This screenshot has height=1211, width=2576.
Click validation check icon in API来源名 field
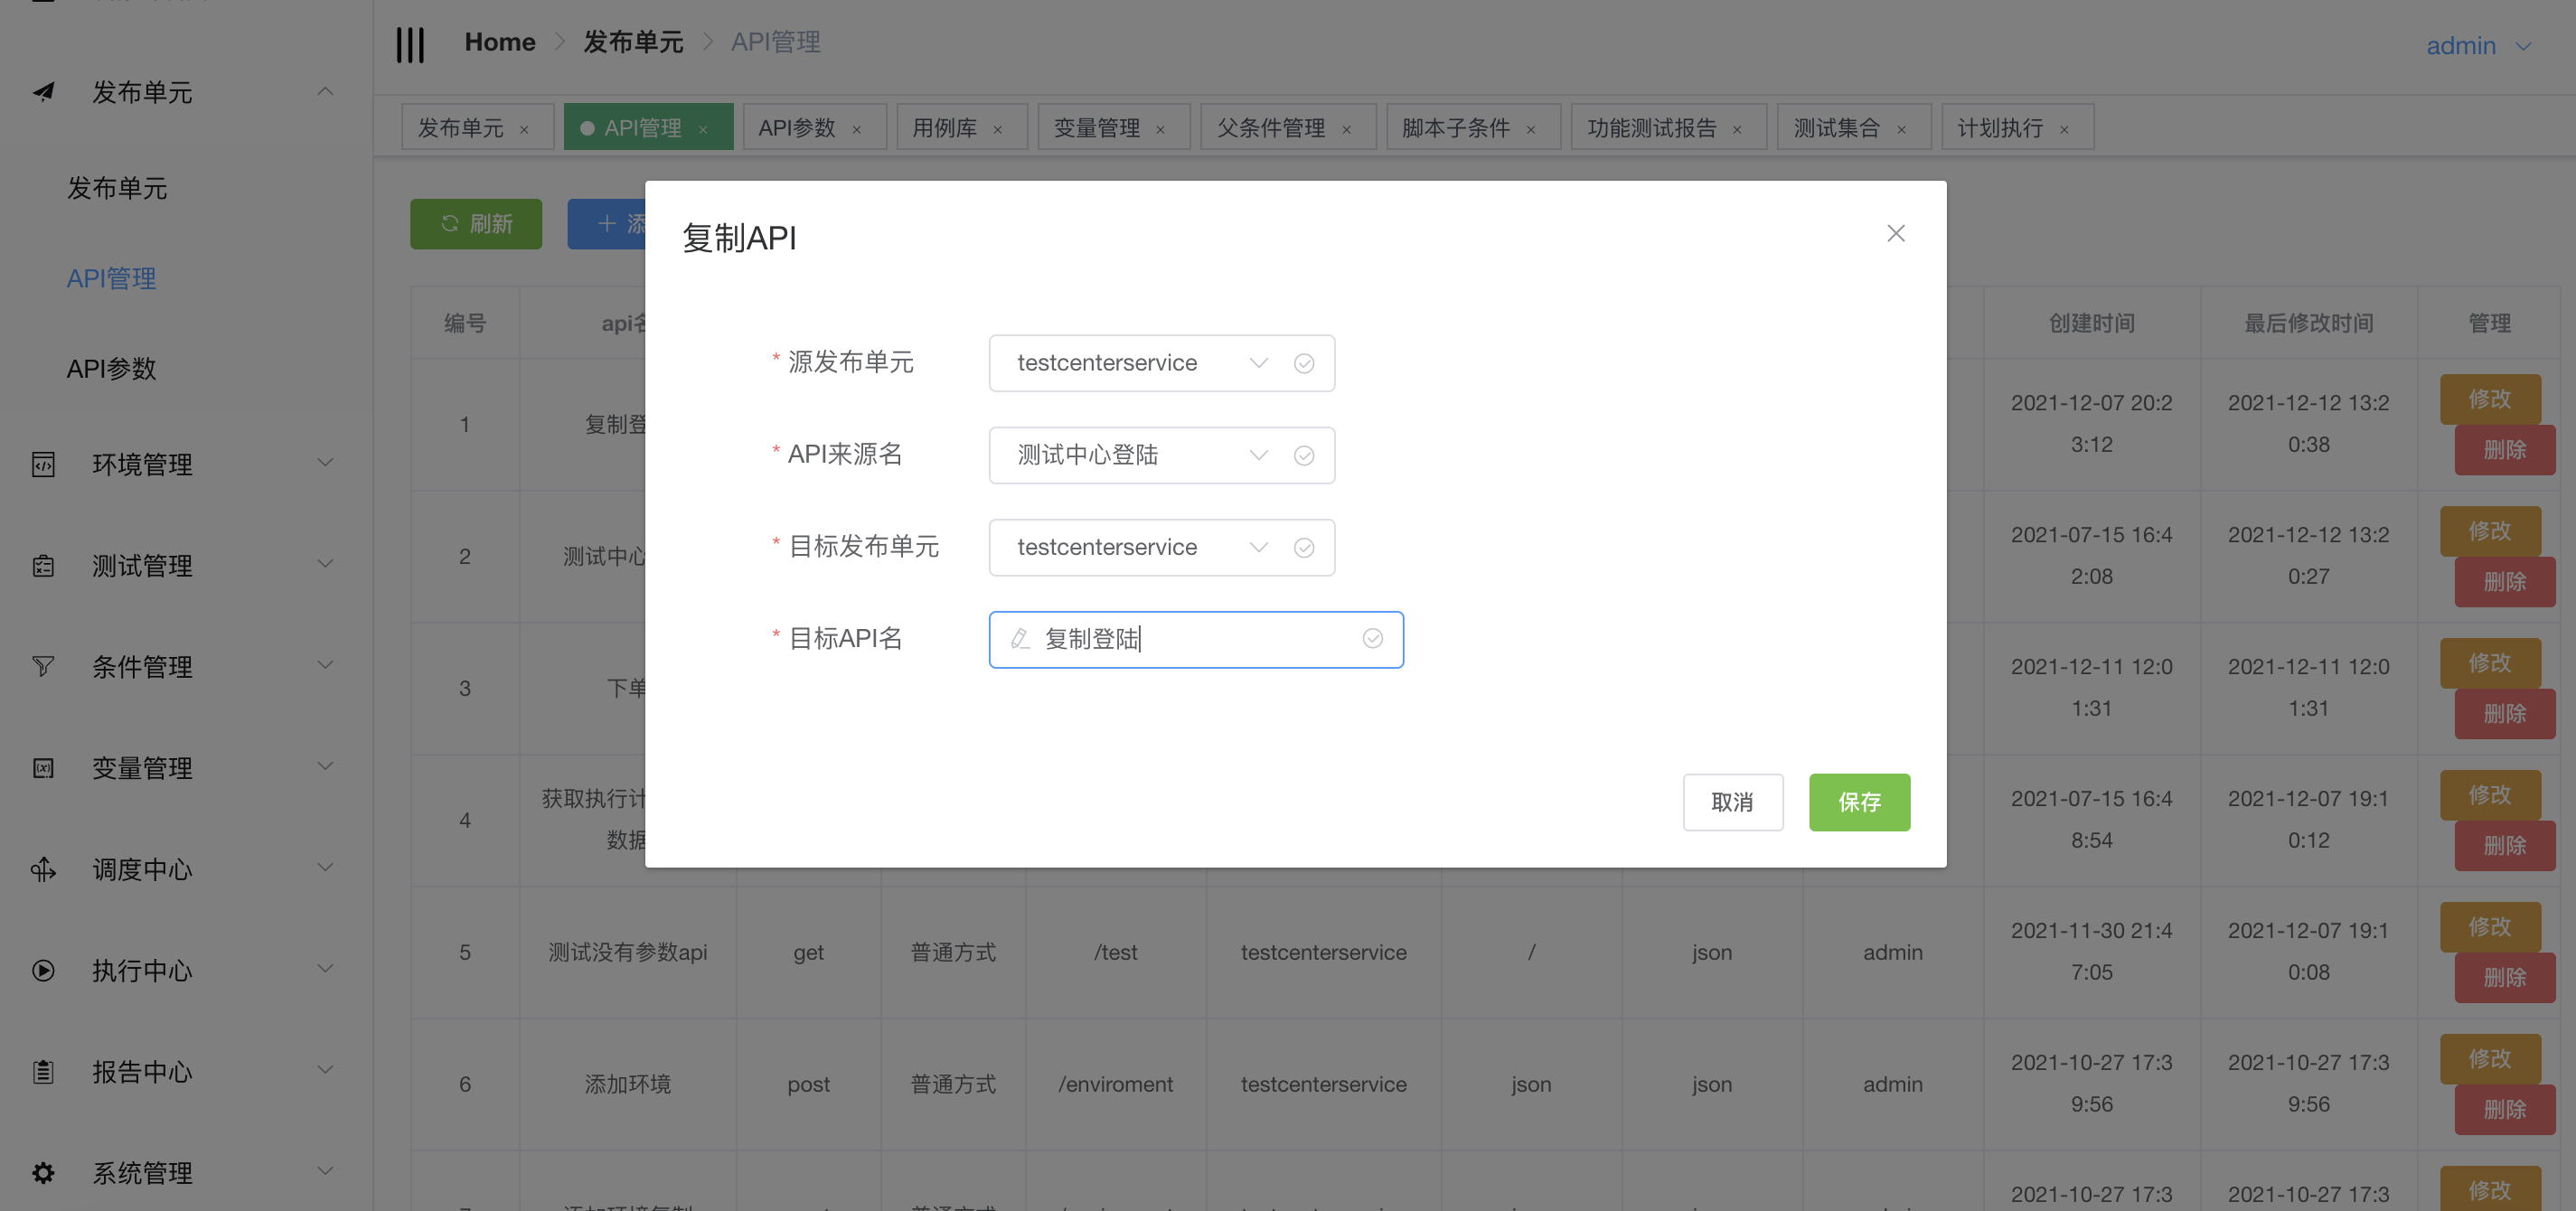tap(1304, 455)
